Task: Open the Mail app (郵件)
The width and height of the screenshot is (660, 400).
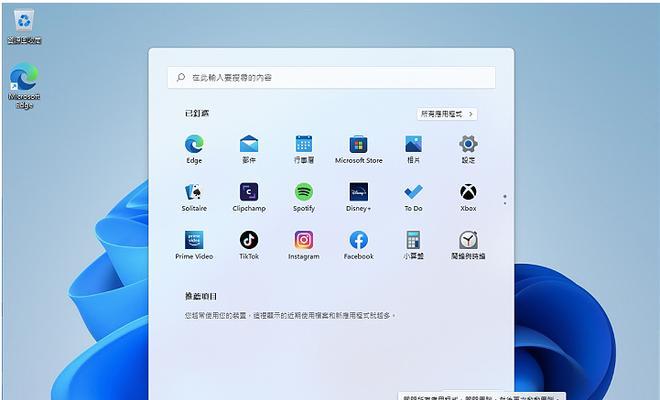Action: pos(249,149)
